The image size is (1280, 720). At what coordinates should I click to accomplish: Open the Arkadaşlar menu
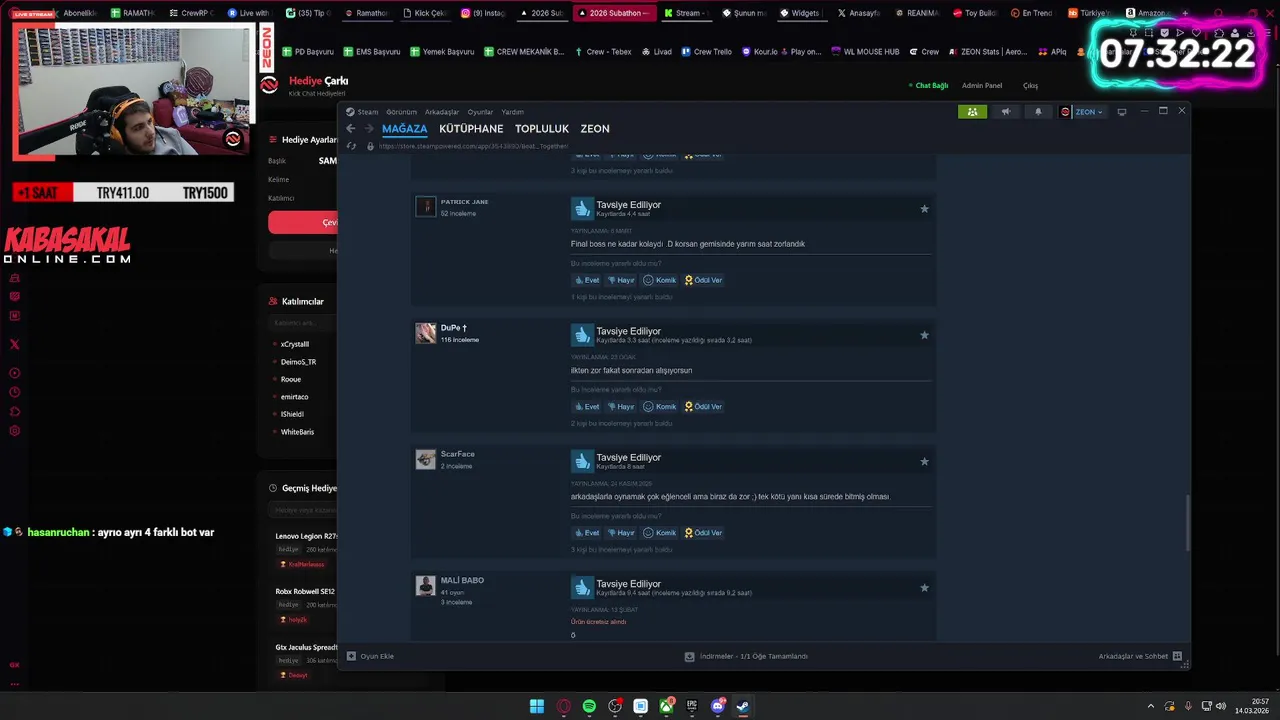coord(442,112)
